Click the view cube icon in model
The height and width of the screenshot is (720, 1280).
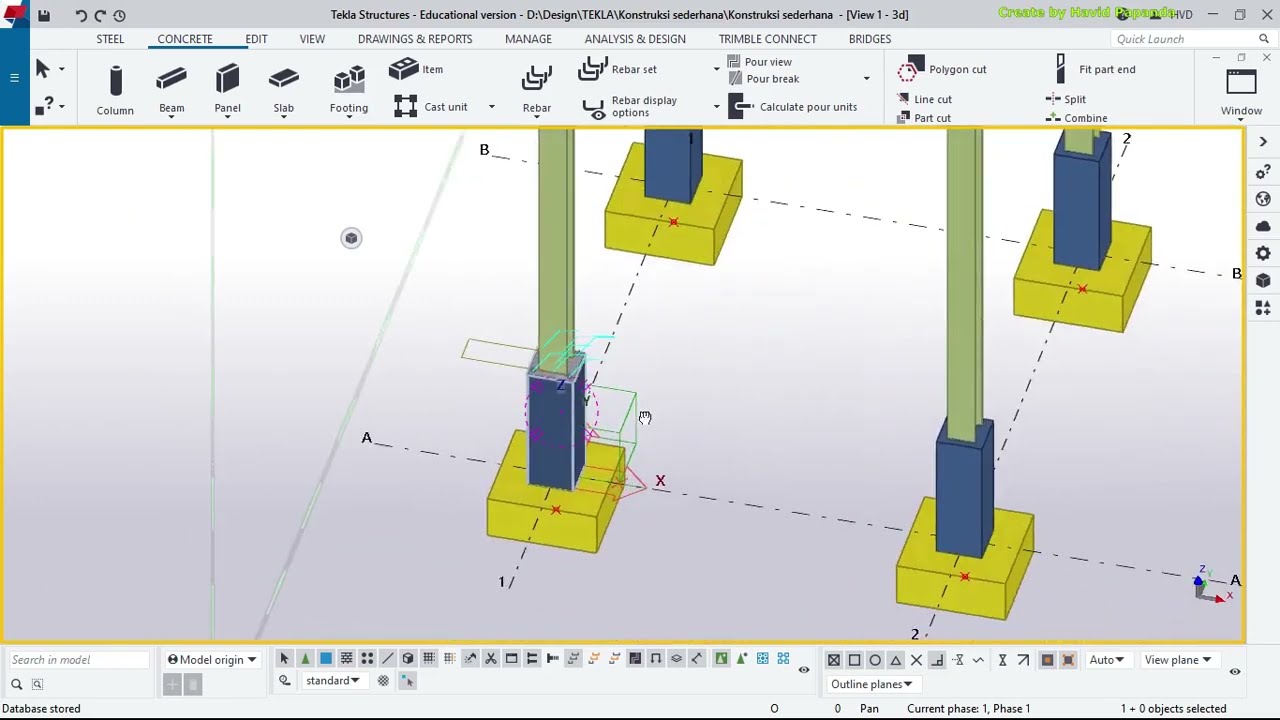coord(351,238)
